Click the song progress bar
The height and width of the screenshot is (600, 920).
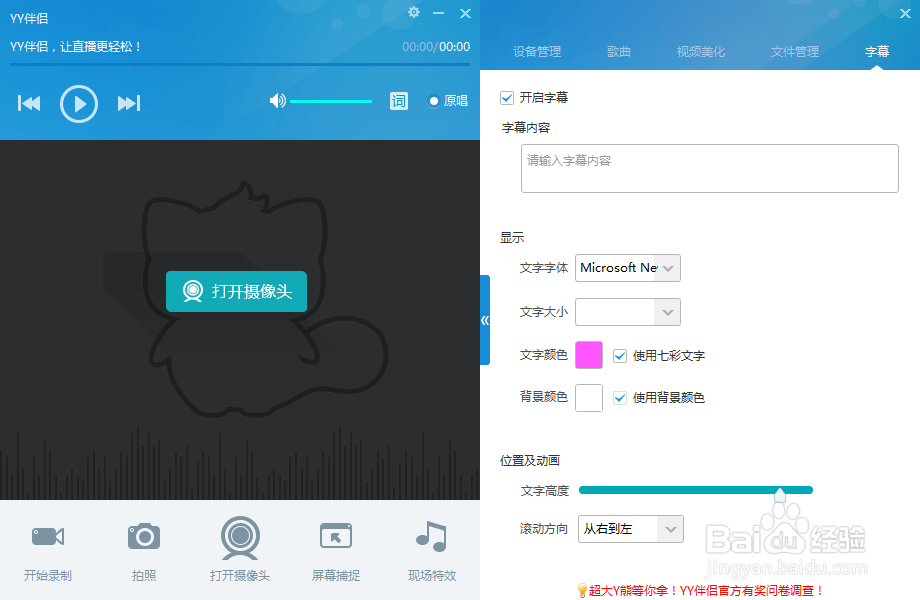coord(240,64)
